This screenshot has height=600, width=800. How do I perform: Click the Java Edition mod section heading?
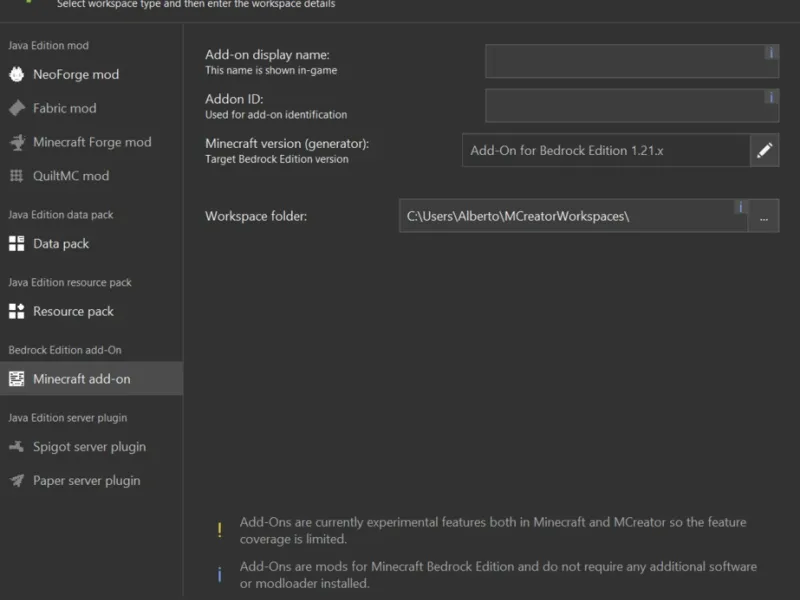click(x=48, y=45)
